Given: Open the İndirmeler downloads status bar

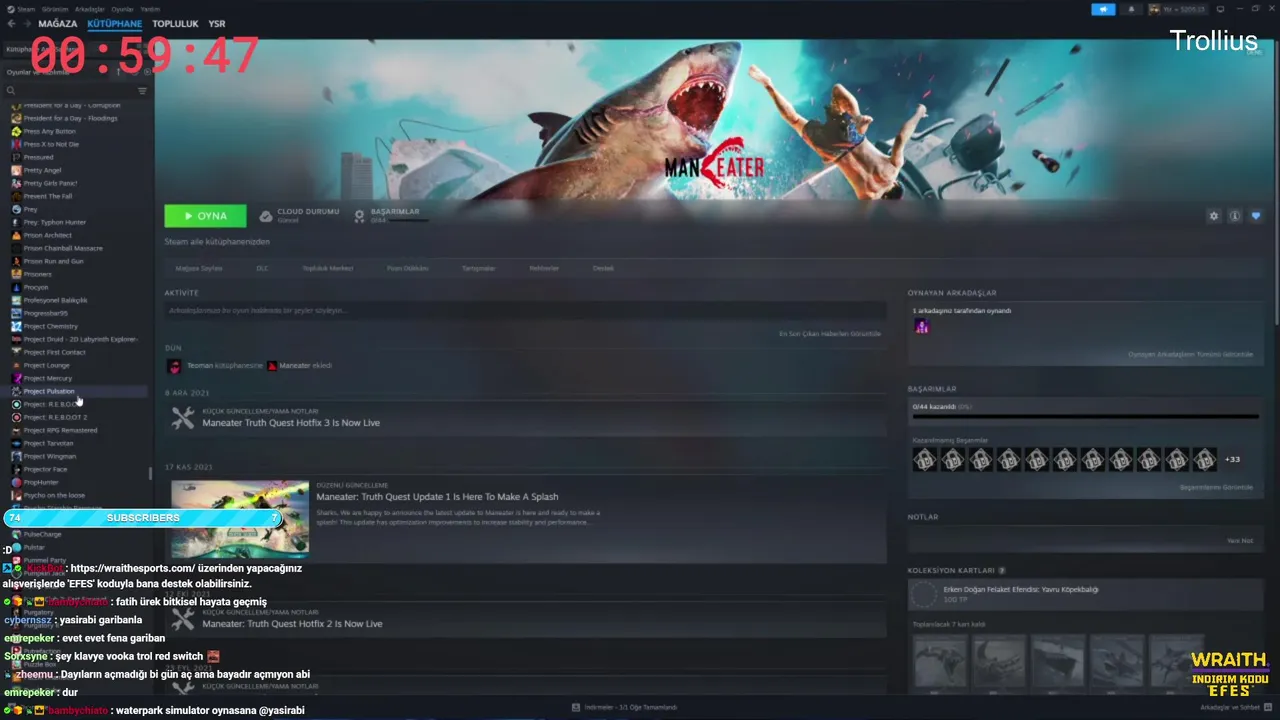Looking at the screenshot, I should (625, 707).
